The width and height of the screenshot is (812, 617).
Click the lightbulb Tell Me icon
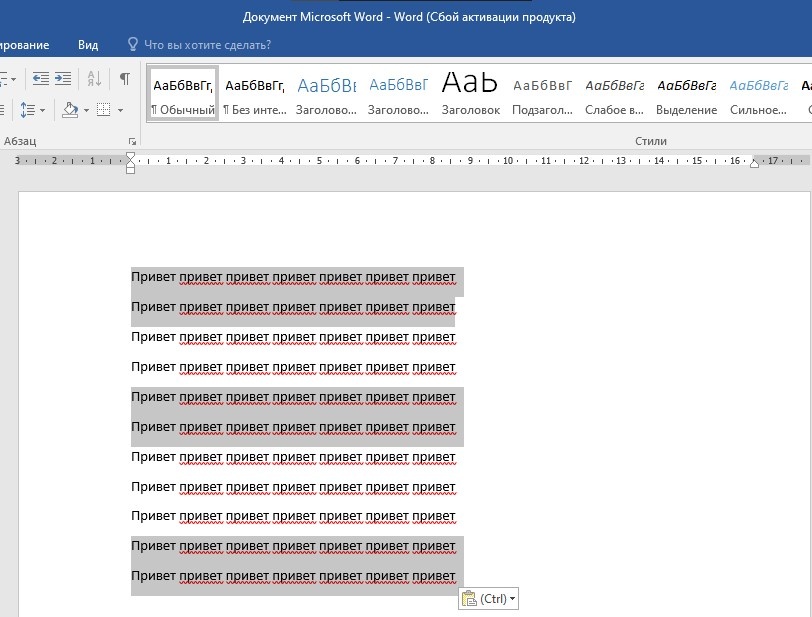coord(133,45)
